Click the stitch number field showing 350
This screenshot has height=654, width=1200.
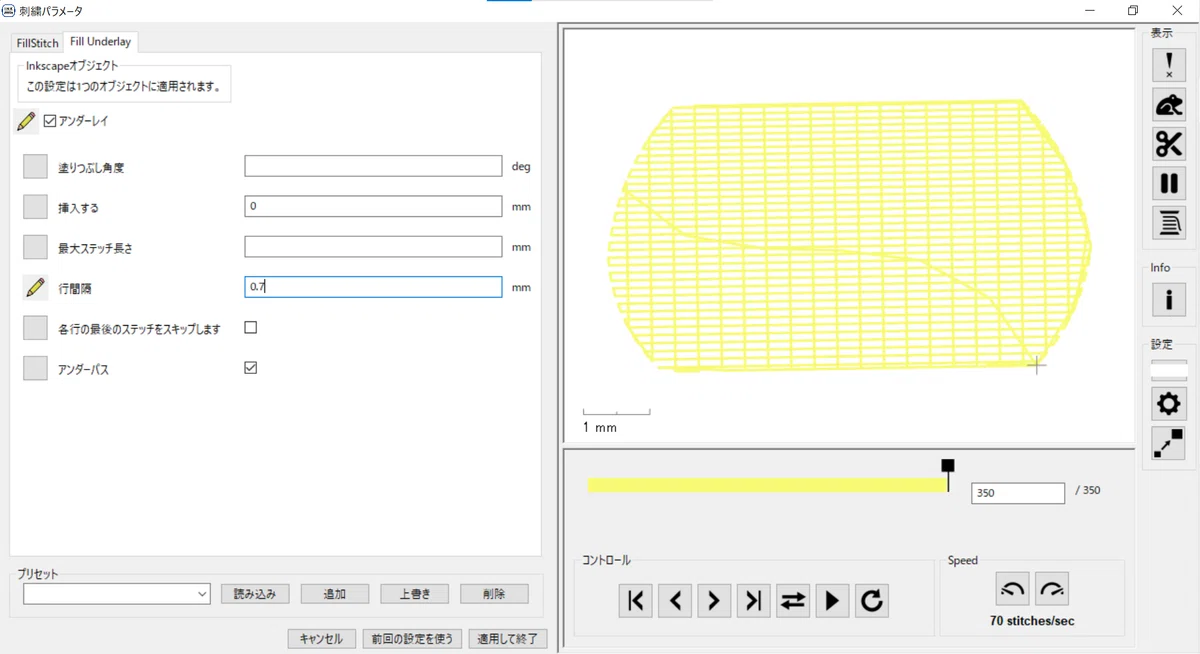coord(1018,493)
